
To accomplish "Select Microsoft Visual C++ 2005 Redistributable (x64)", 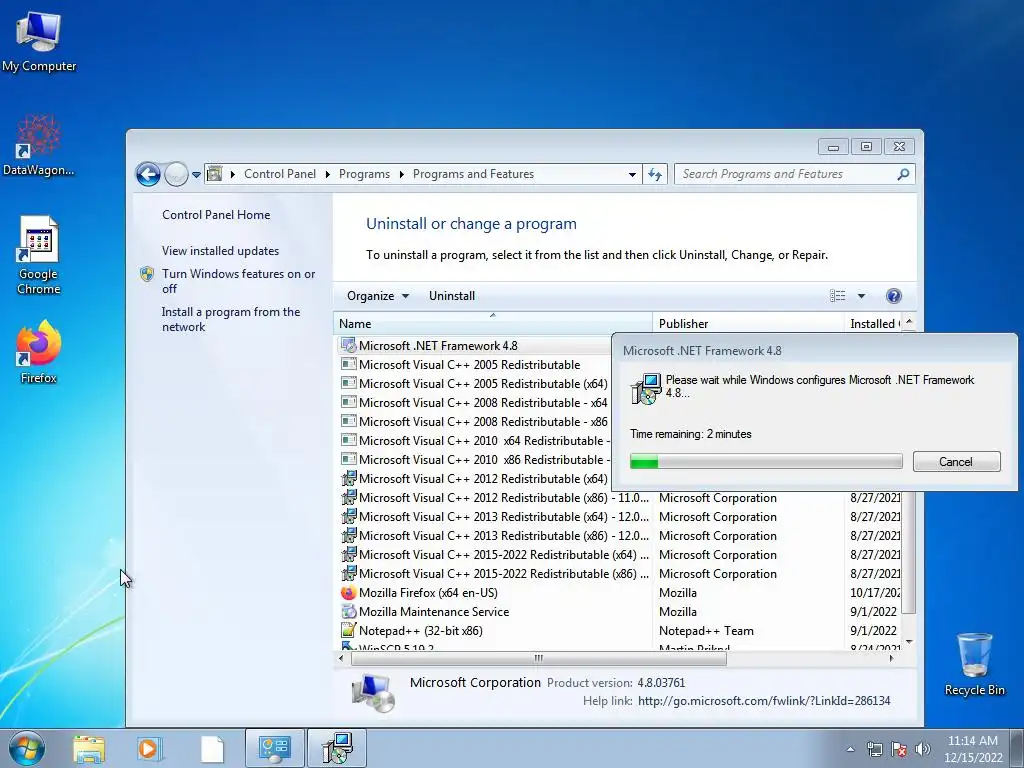I will click(x=474, y=383).
